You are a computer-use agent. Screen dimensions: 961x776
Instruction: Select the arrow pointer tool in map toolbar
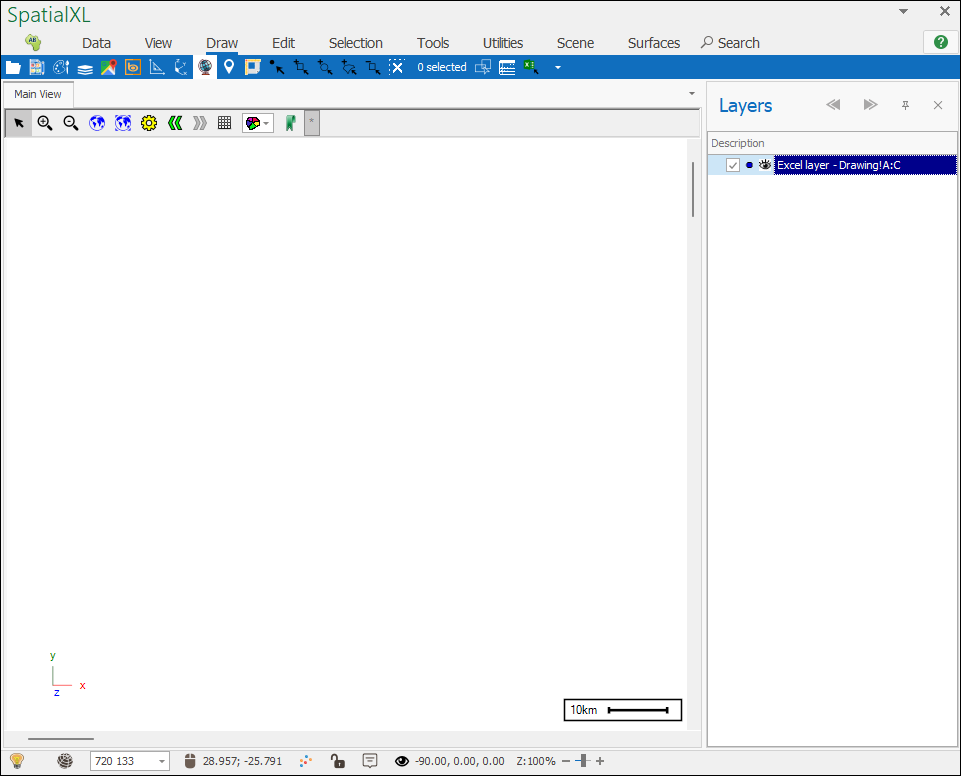(x=18, y=123)
